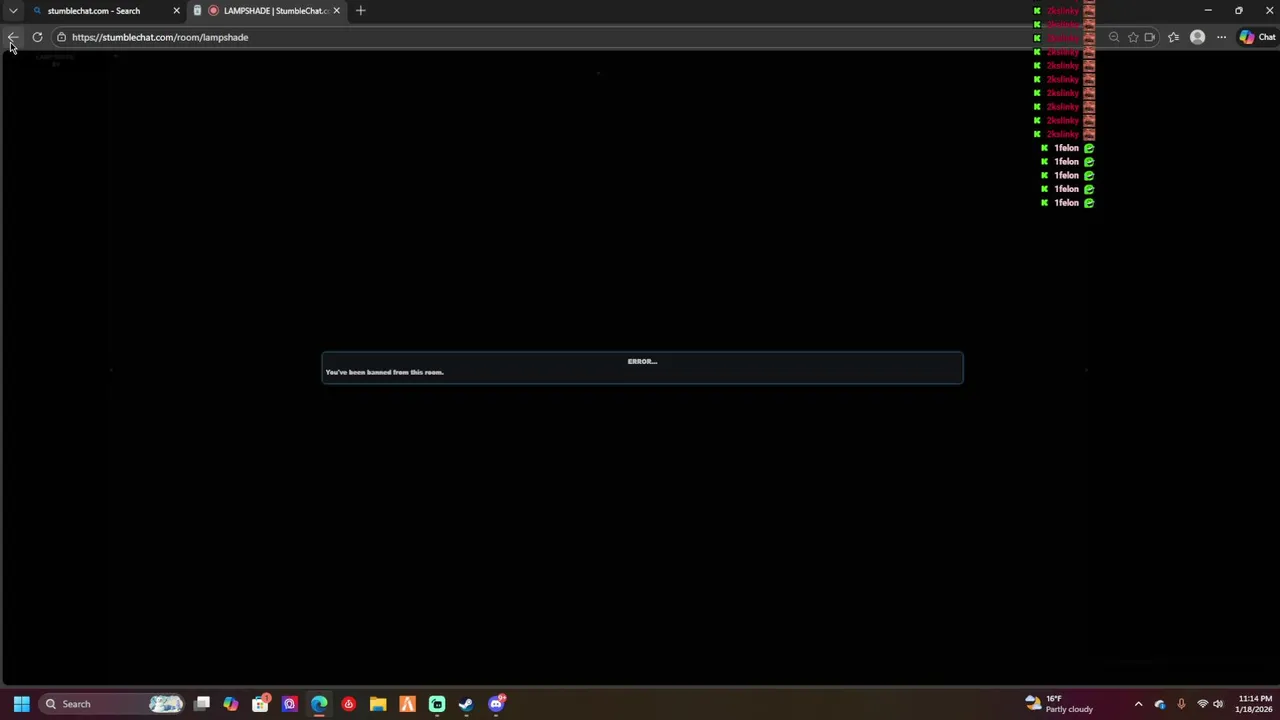Click the zoom out magnifier in address bar
This screenshot has height=720, width=1280.
point(1114,37)
